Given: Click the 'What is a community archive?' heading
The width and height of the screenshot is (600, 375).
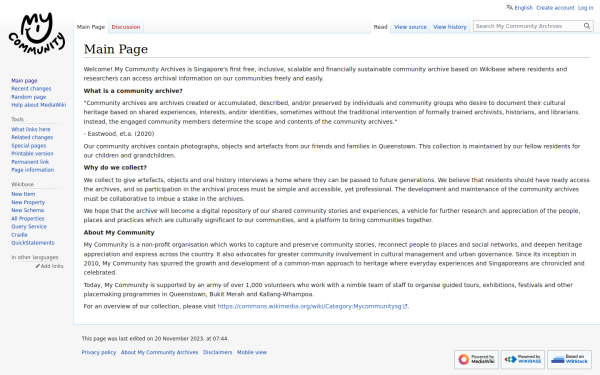Looking at the screenshot, I should 133,91.
